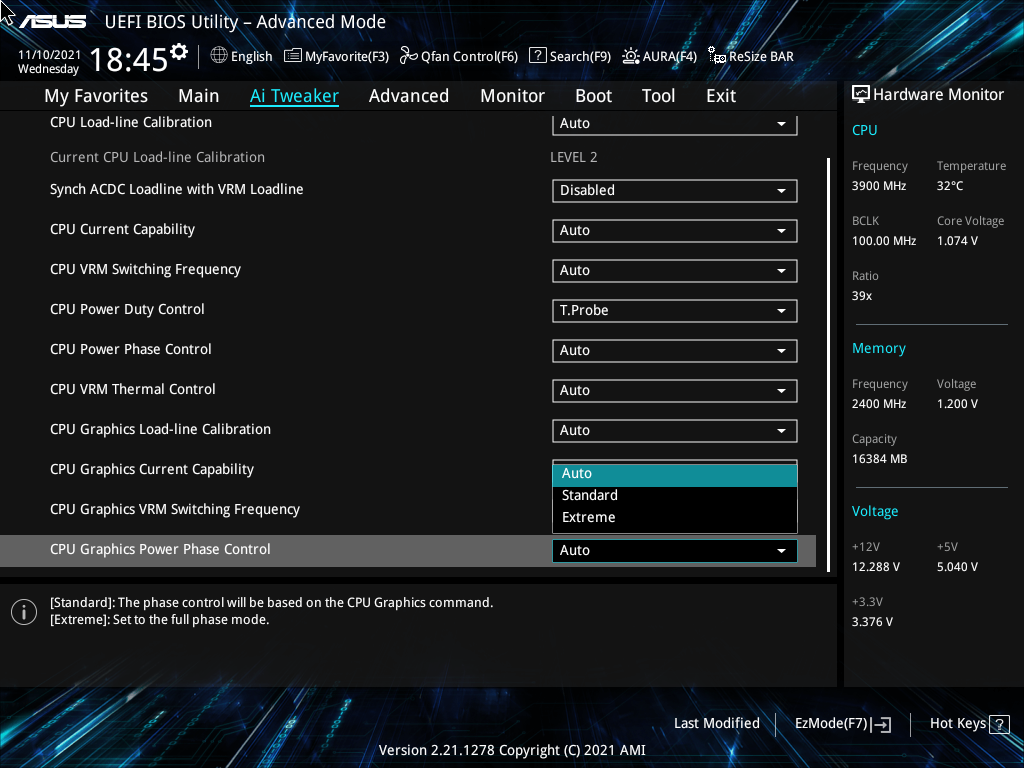1024x768 pixels.
Task: Choose Extreme in the open dropdown list
Action: click(675, 517)
